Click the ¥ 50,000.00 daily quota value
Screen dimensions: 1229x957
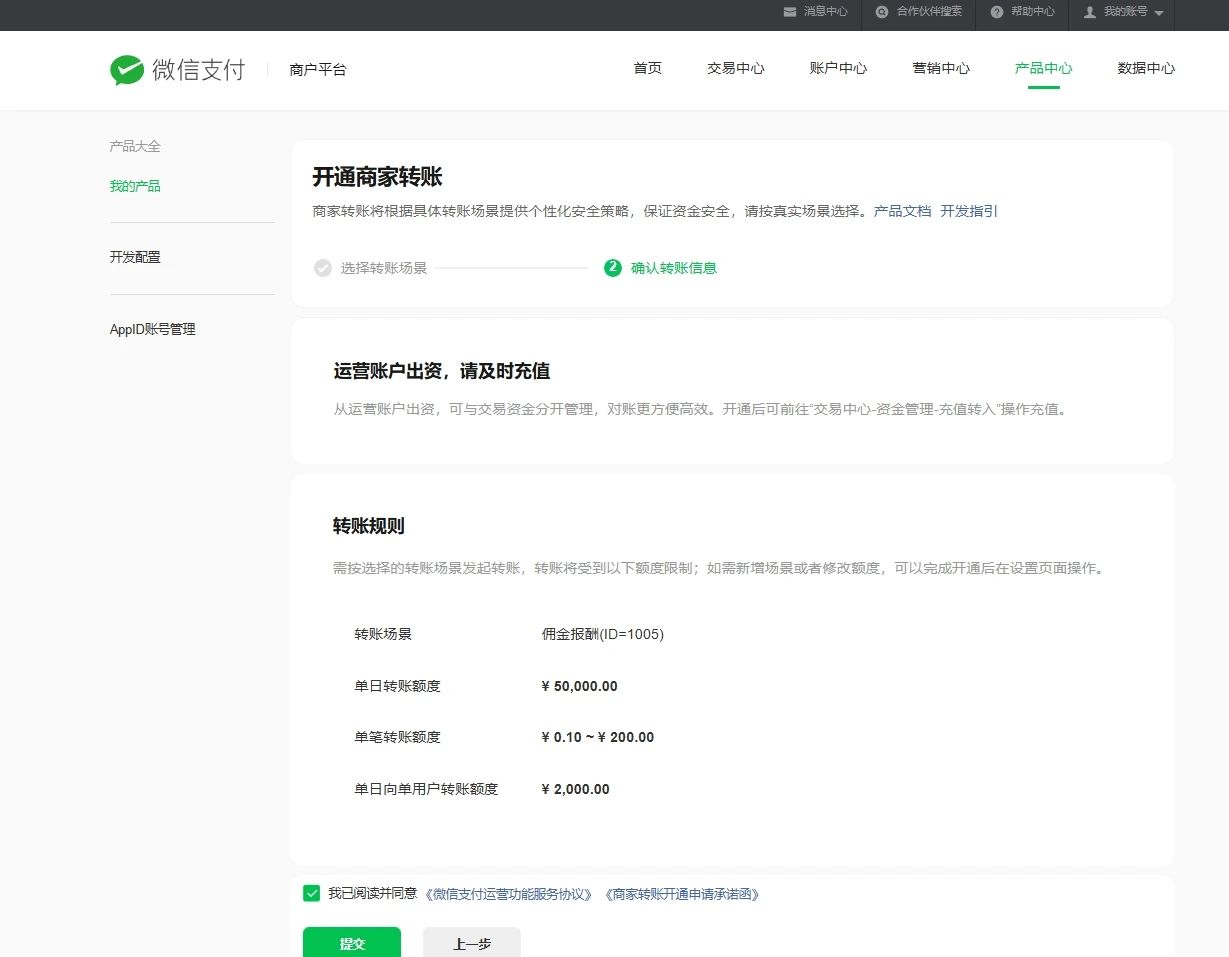(579, 686)
